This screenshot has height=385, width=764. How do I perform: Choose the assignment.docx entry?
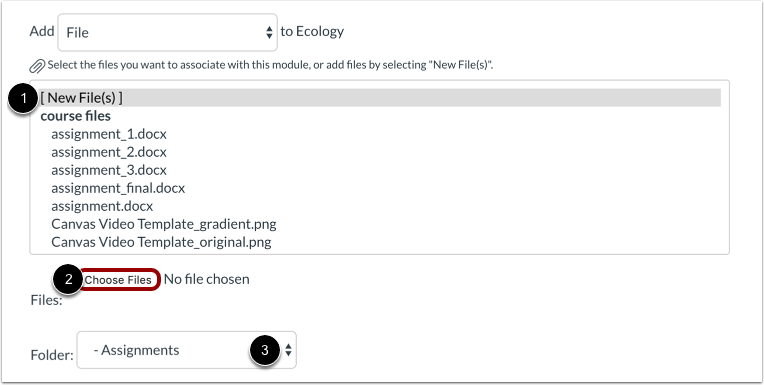click(102, 206)
